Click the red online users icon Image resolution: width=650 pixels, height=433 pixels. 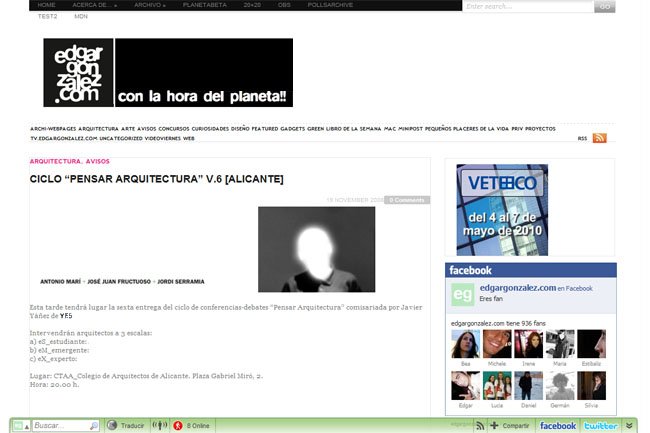(176, 425)
